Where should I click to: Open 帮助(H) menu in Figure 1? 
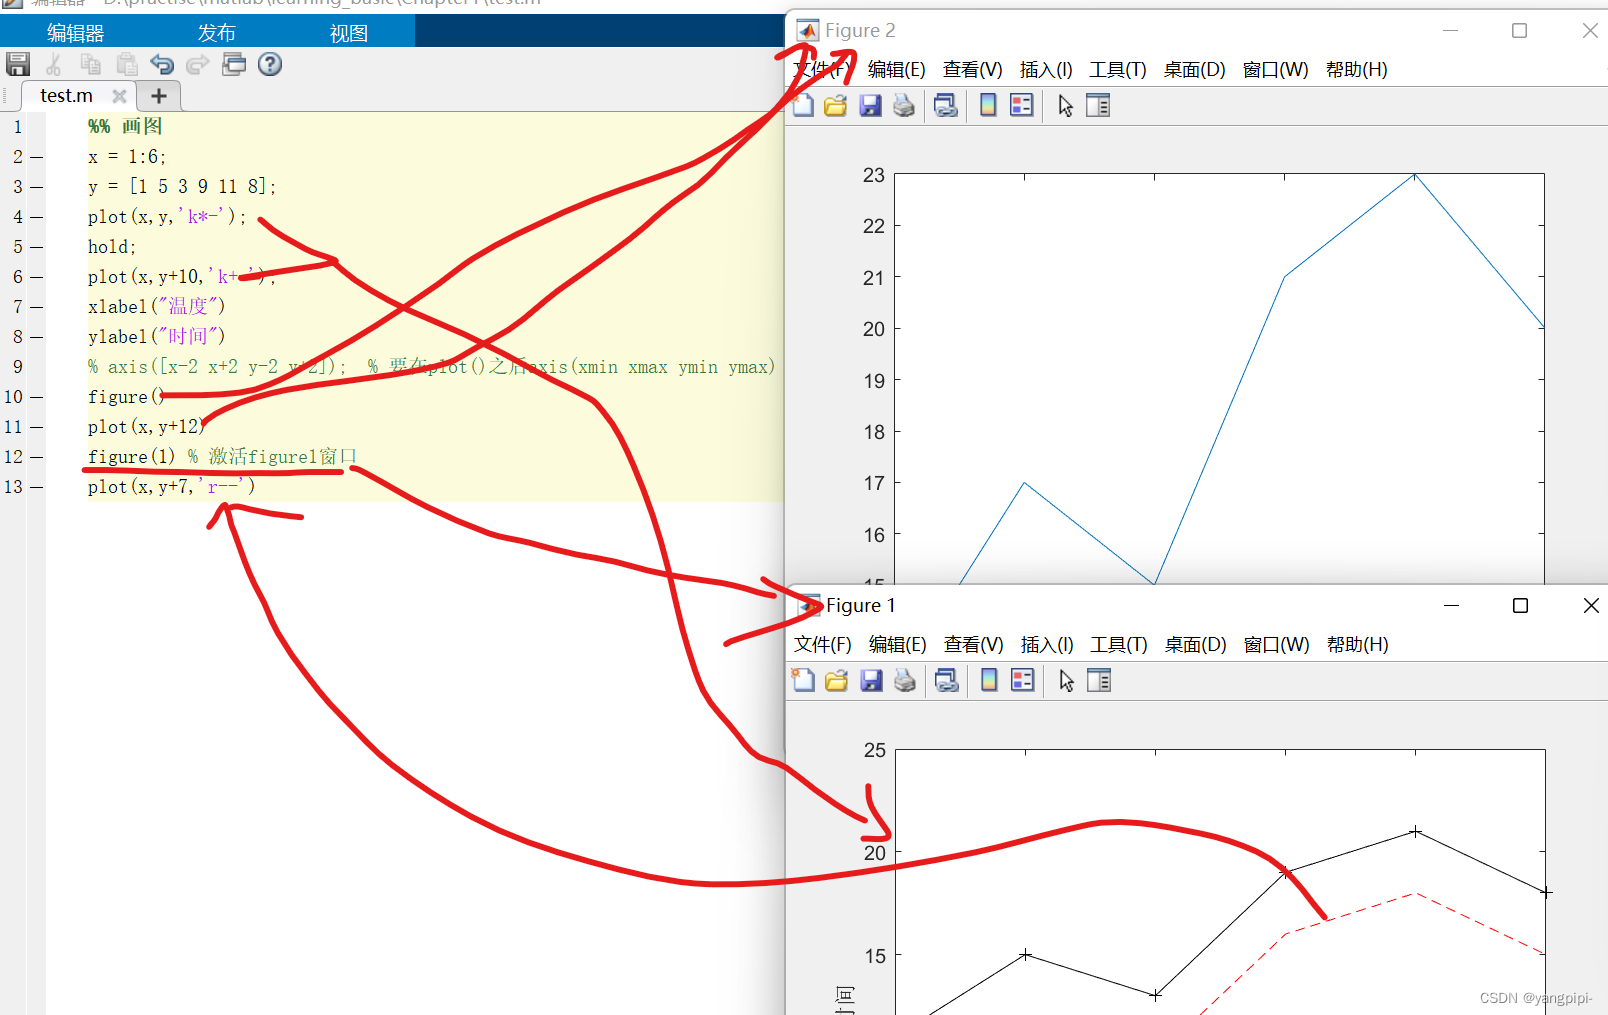click(x=1357, y=644)
